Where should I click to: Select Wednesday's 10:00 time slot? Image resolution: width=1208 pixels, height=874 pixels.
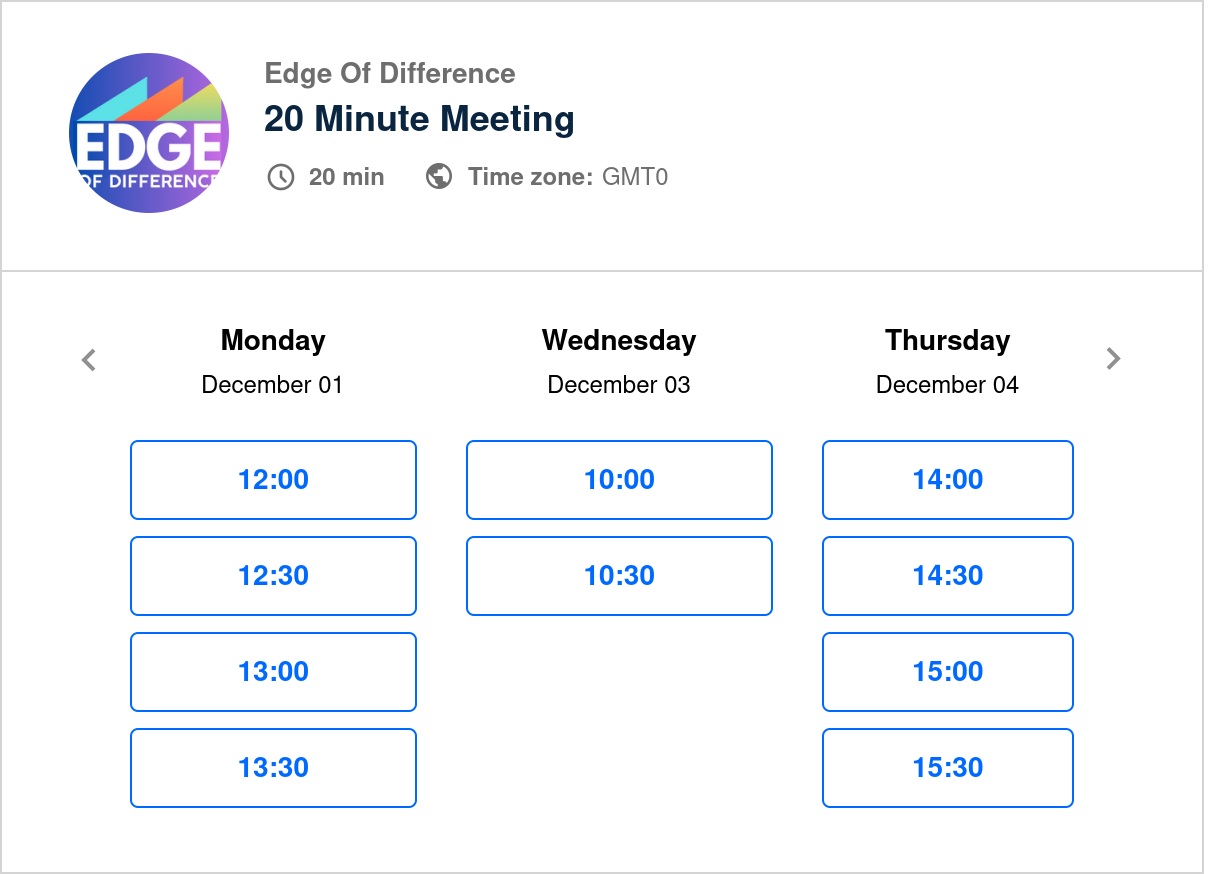619,480
